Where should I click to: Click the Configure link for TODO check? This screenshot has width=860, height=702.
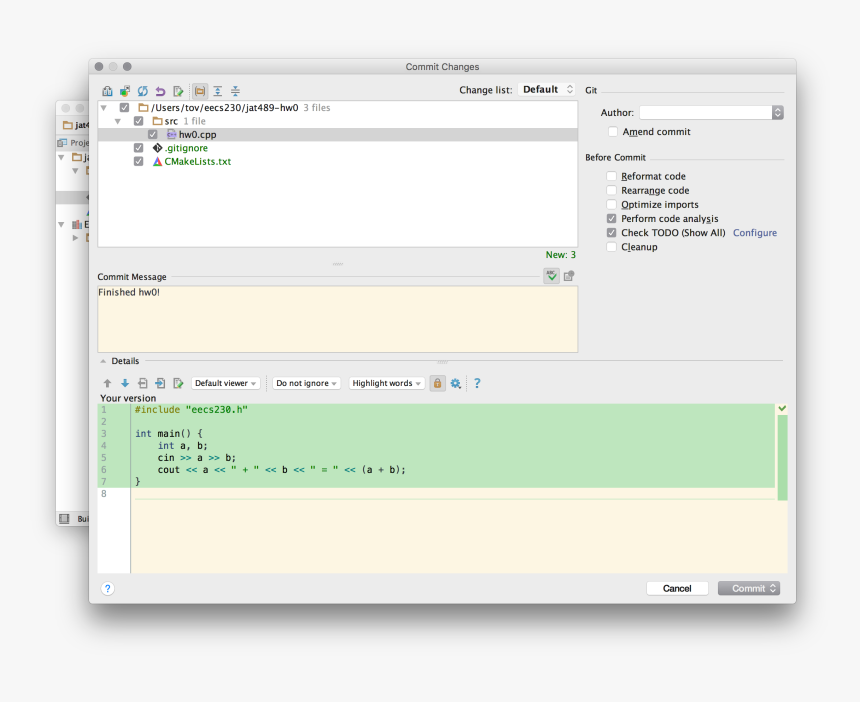(754, 233)
